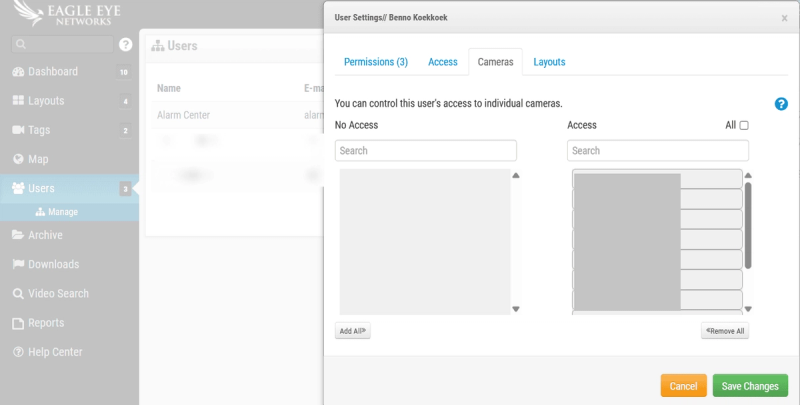Click the No Access list down arrow
Viewport: 800px width, 405px height.
516,309
